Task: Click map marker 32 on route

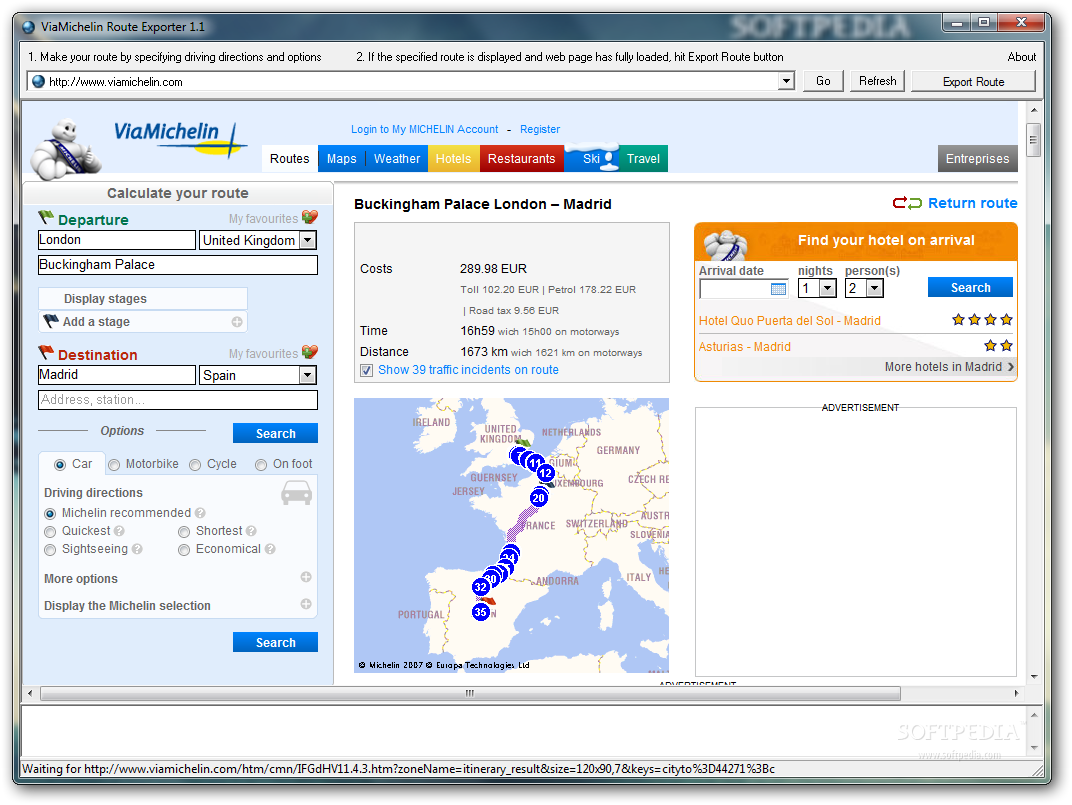Action: coord(481,587)
